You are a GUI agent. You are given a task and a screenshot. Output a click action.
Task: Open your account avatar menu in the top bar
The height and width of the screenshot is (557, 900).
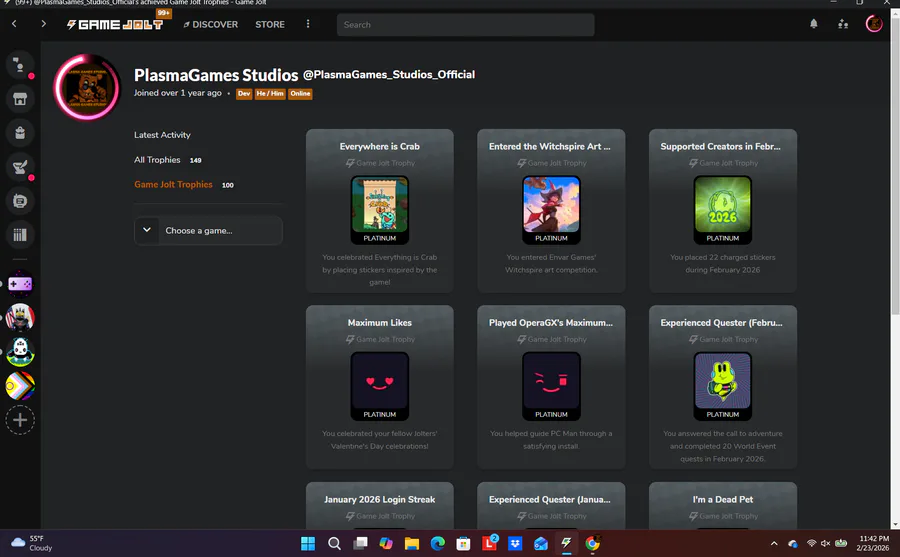[874, 24]
